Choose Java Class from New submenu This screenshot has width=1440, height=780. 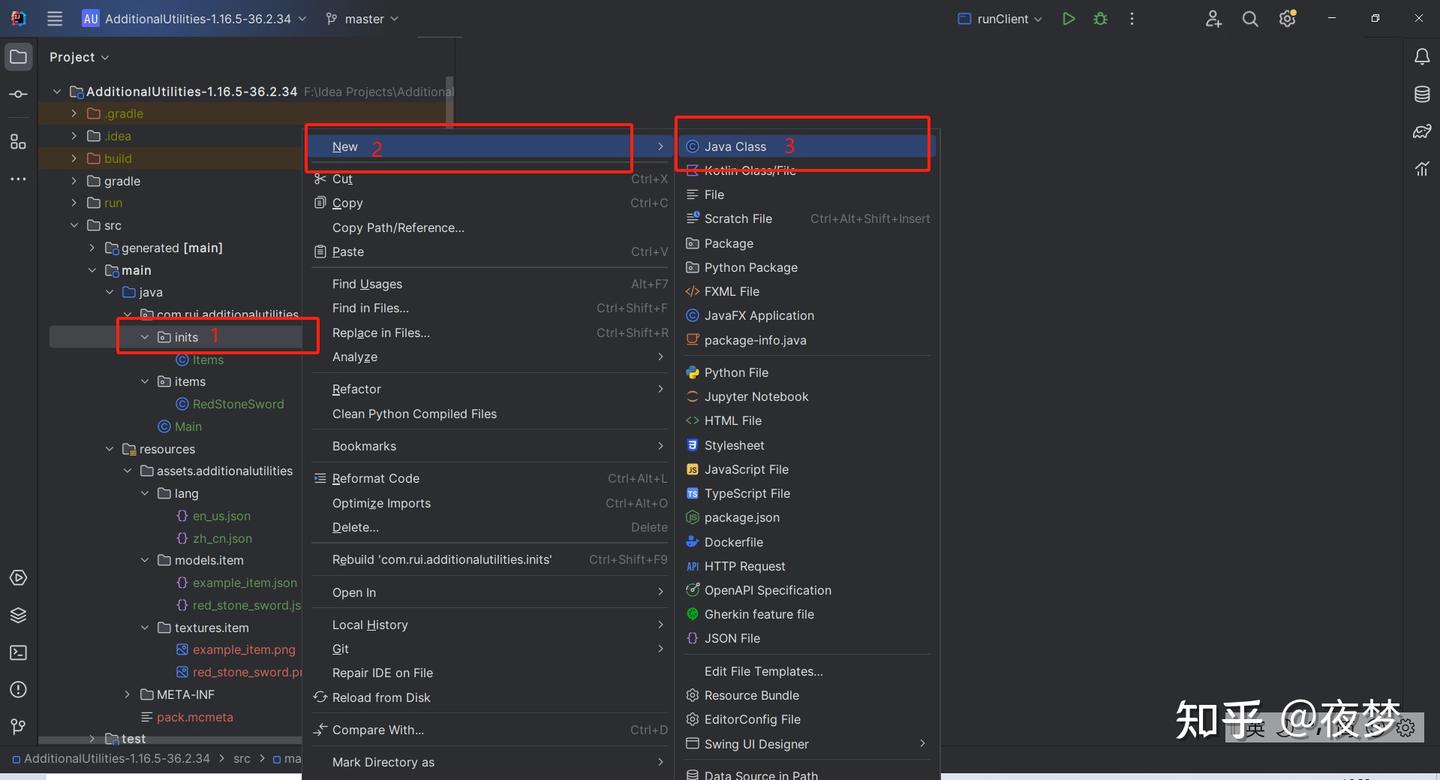click(807, 146)
